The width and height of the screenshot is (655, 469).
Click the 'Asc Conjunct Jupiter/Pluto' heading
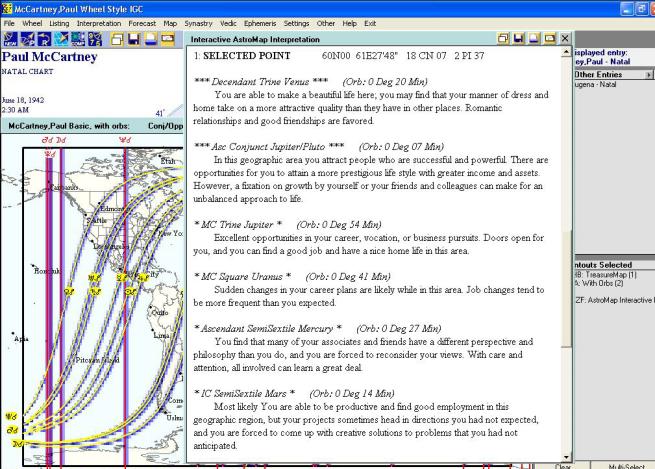click(268, 147)
